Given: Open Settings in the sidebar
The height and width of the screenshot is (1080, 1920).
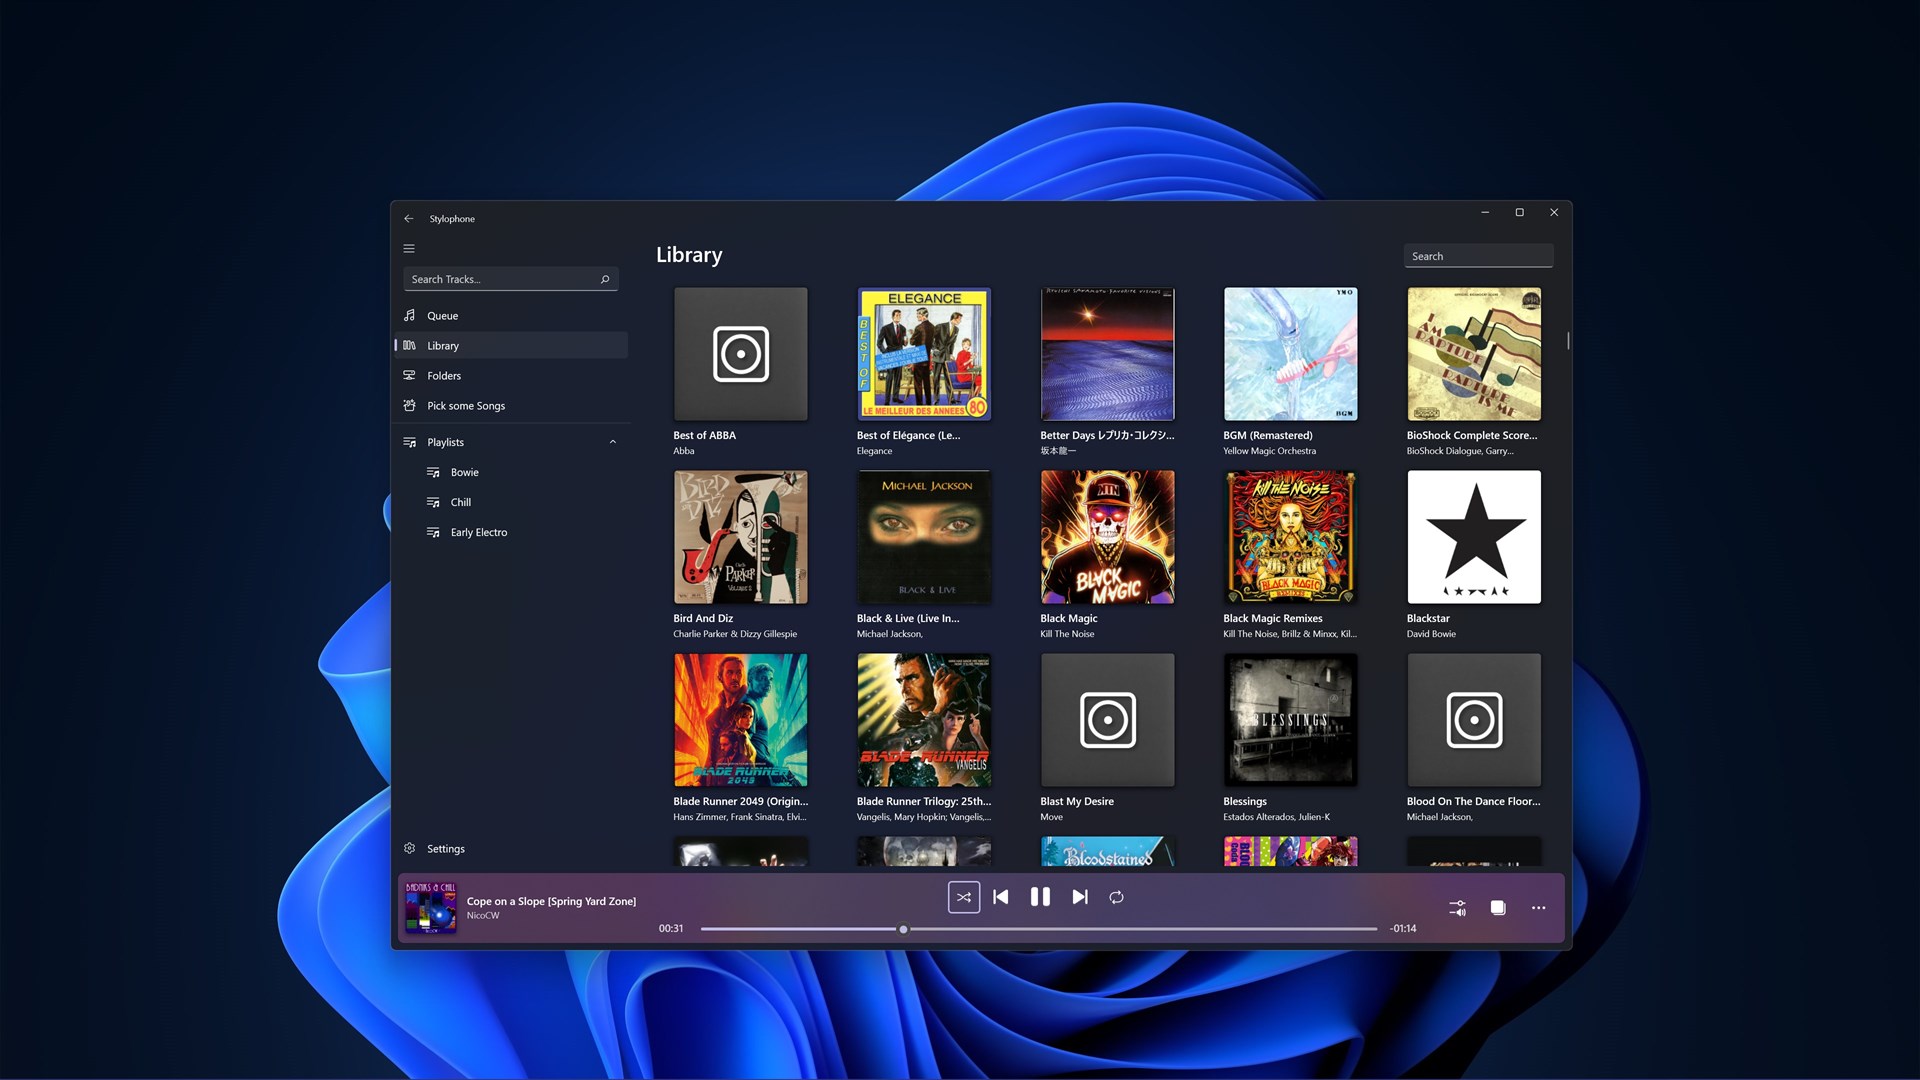Looking at the screenshot, I should [x=445, y=849].
